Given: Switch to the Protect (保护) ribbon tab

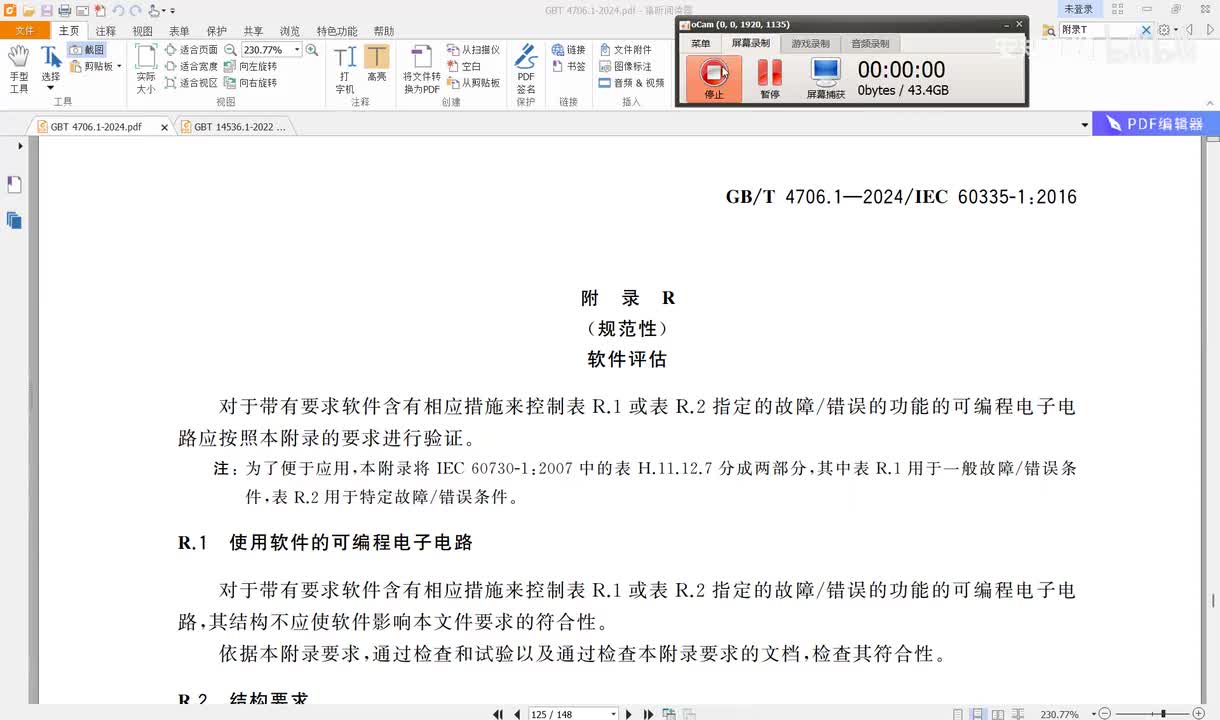Looking at the screenshot, I should pos(216,31).
